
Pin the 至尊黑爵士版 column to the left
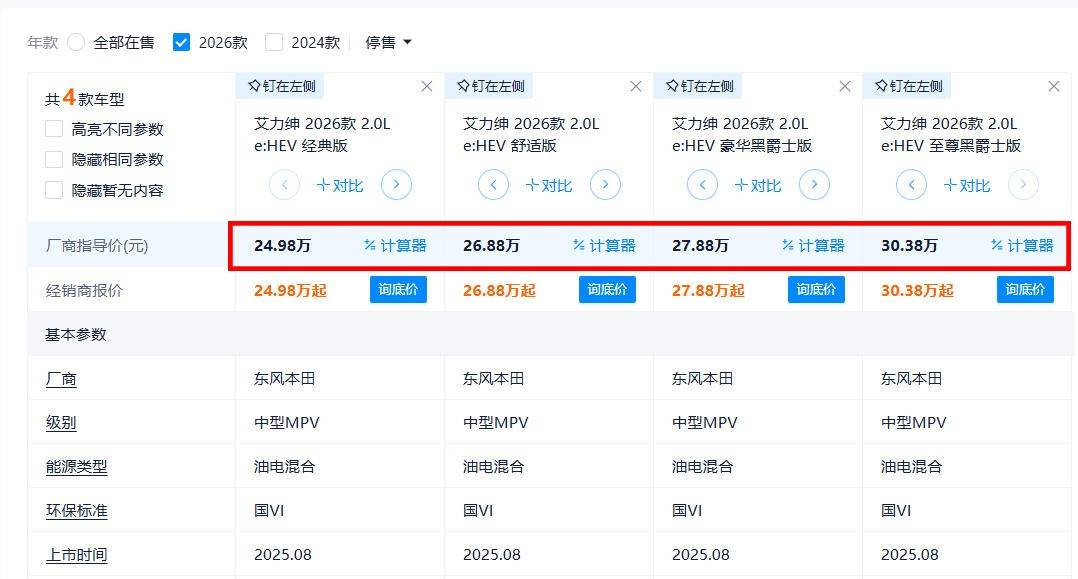[908, 86]
